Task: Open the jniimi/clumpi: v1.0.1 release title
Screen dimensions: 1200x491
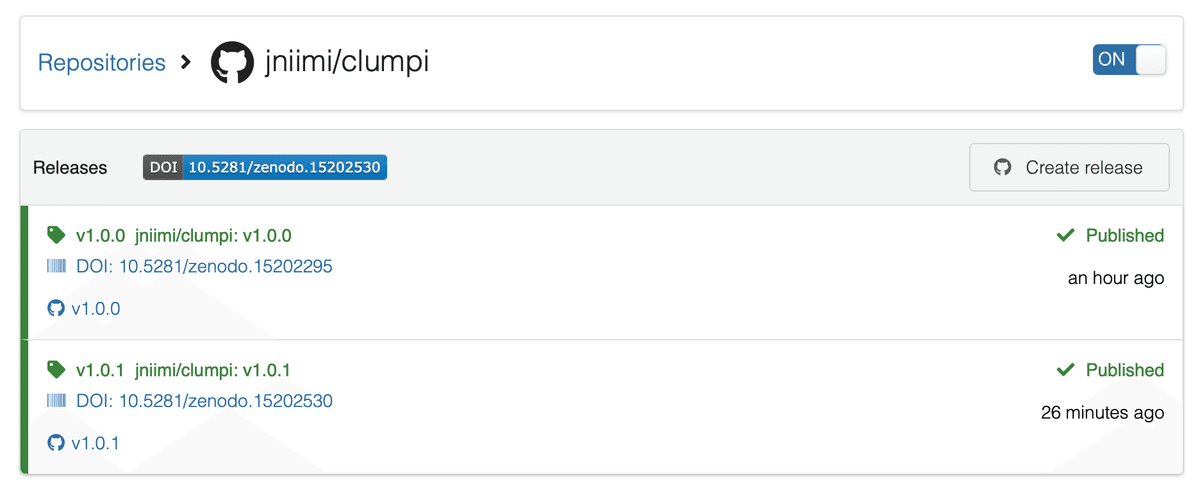Action: click(x=213, y=370)
